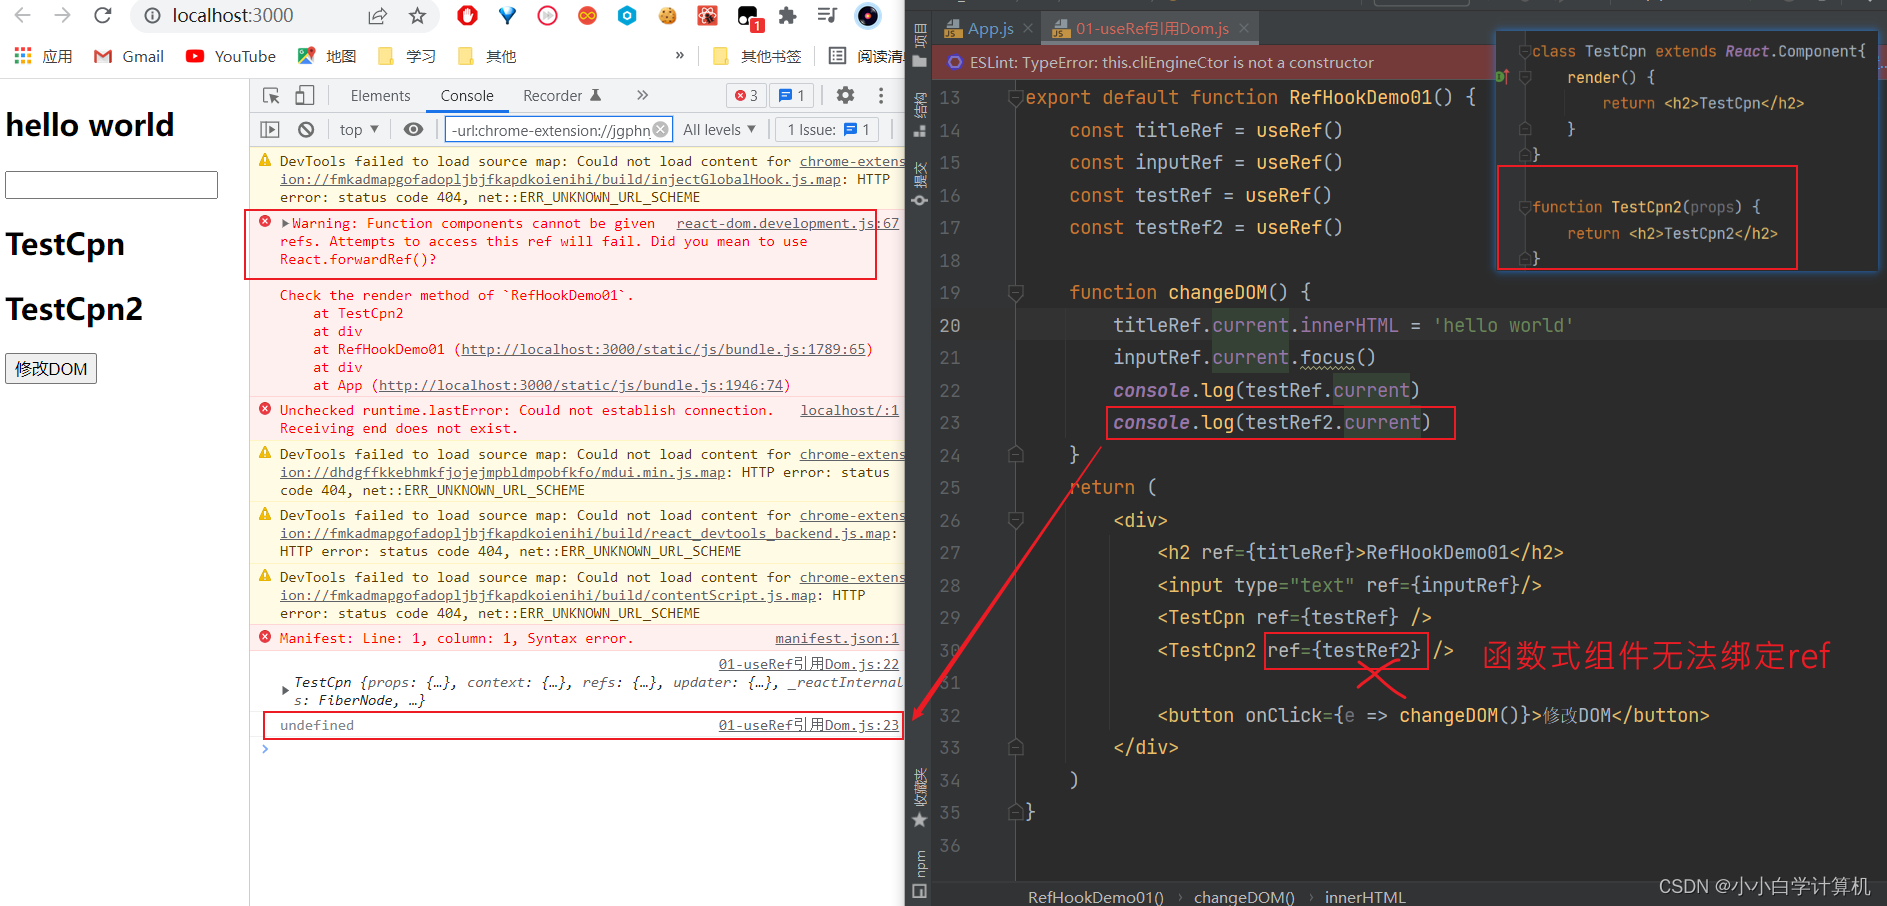The image size is (1887, 906).
Task: Expand the logged TestCpn object
Action: pyautogui.click(x=286, y=691)
